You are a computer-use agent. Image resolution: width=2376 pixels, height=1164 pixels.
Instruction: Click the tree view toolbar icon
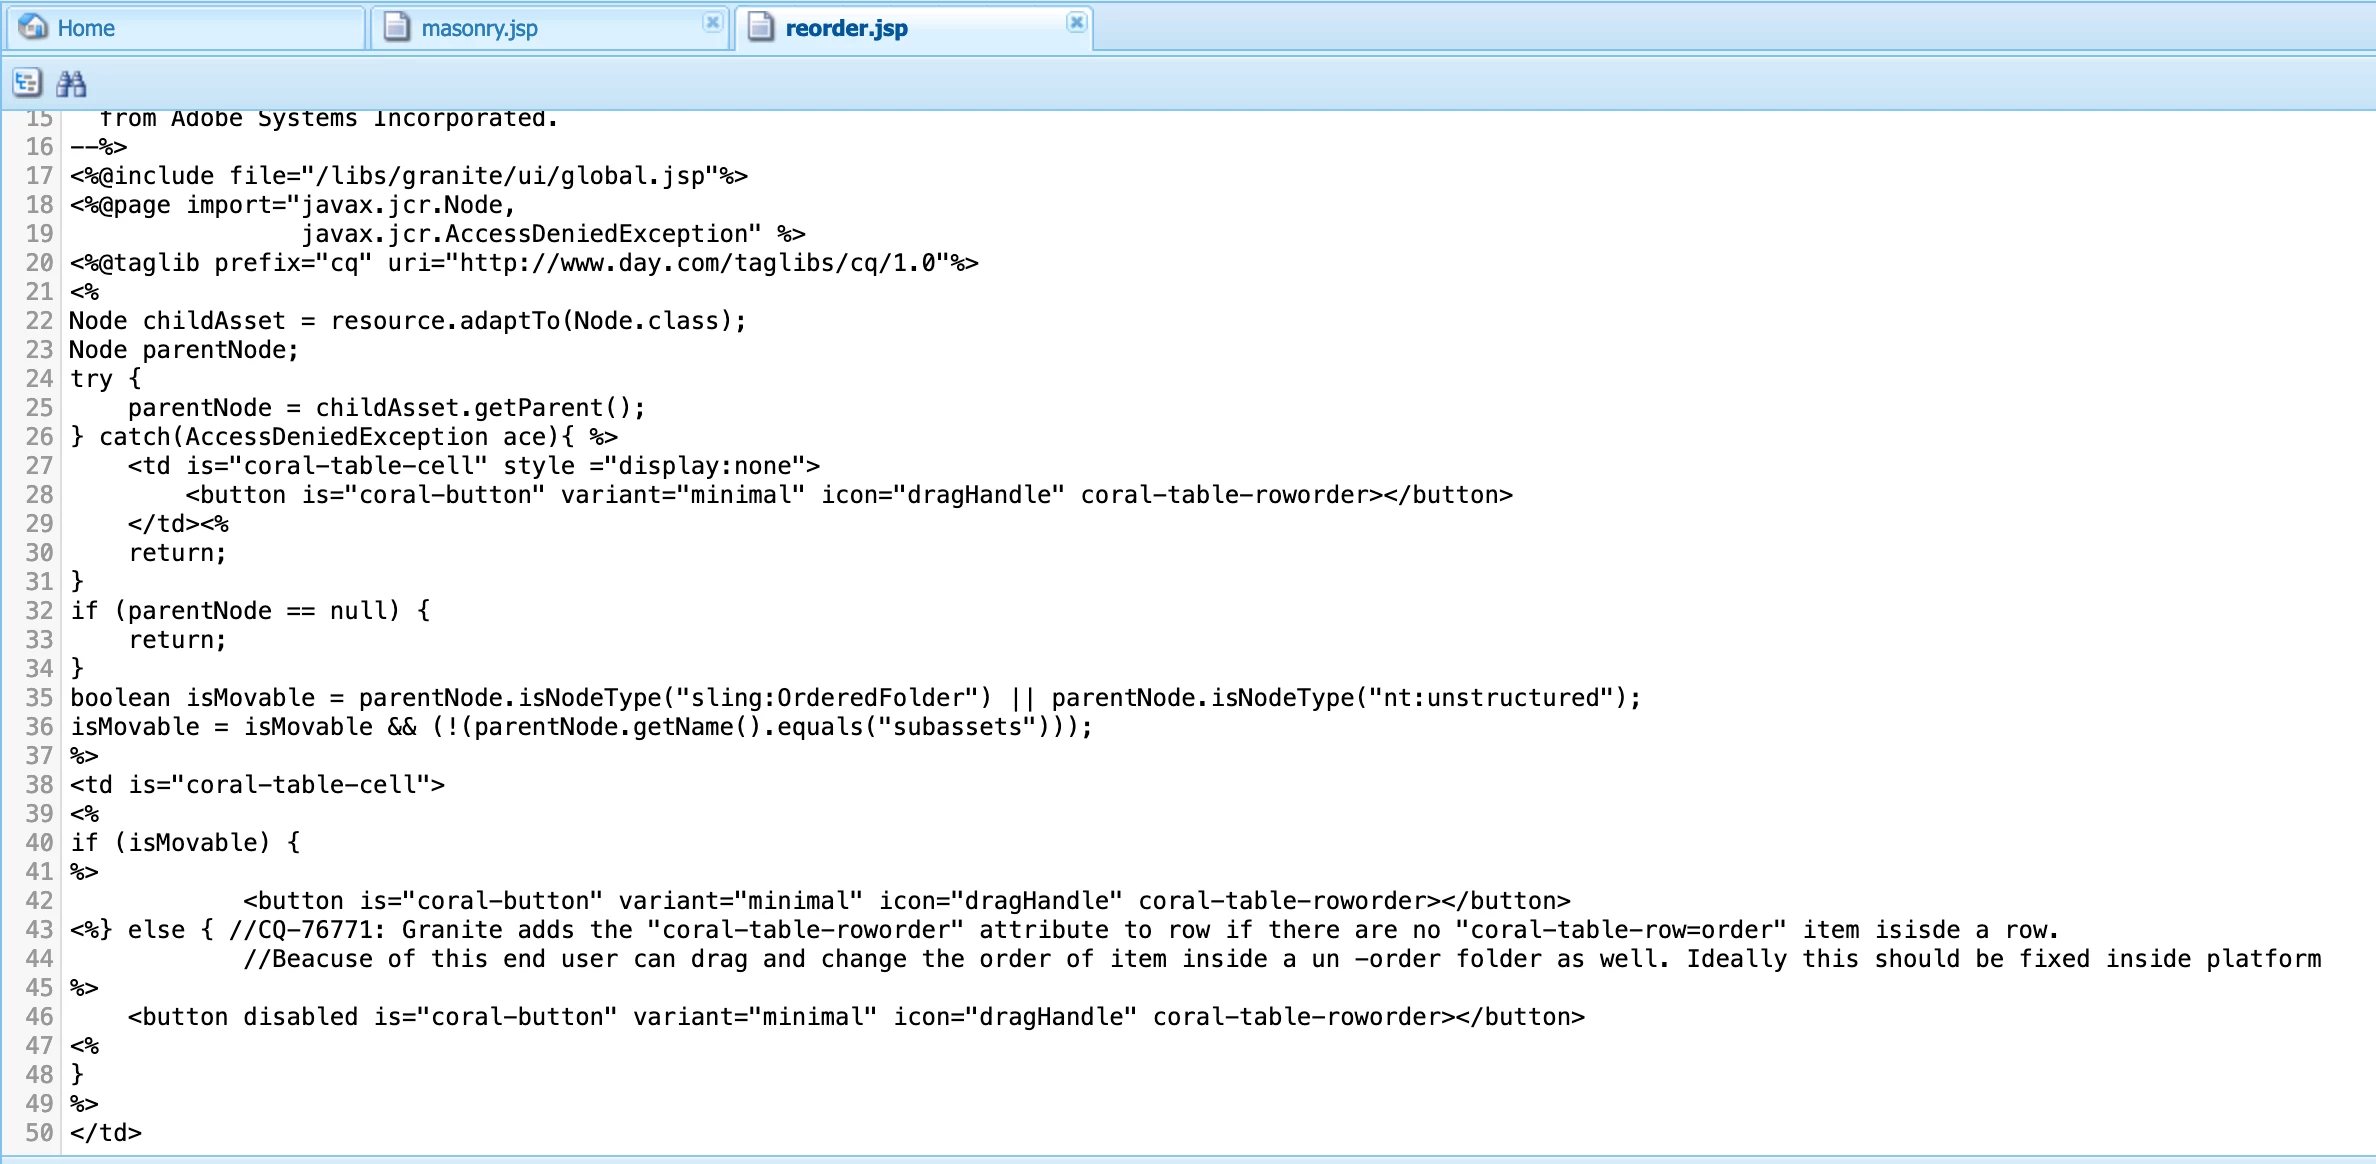(x=27, y=83)
